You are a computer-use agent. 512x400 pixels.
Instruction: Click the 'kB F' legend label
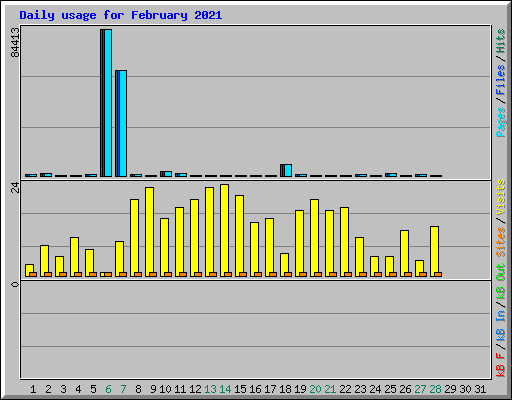point(501,365)
